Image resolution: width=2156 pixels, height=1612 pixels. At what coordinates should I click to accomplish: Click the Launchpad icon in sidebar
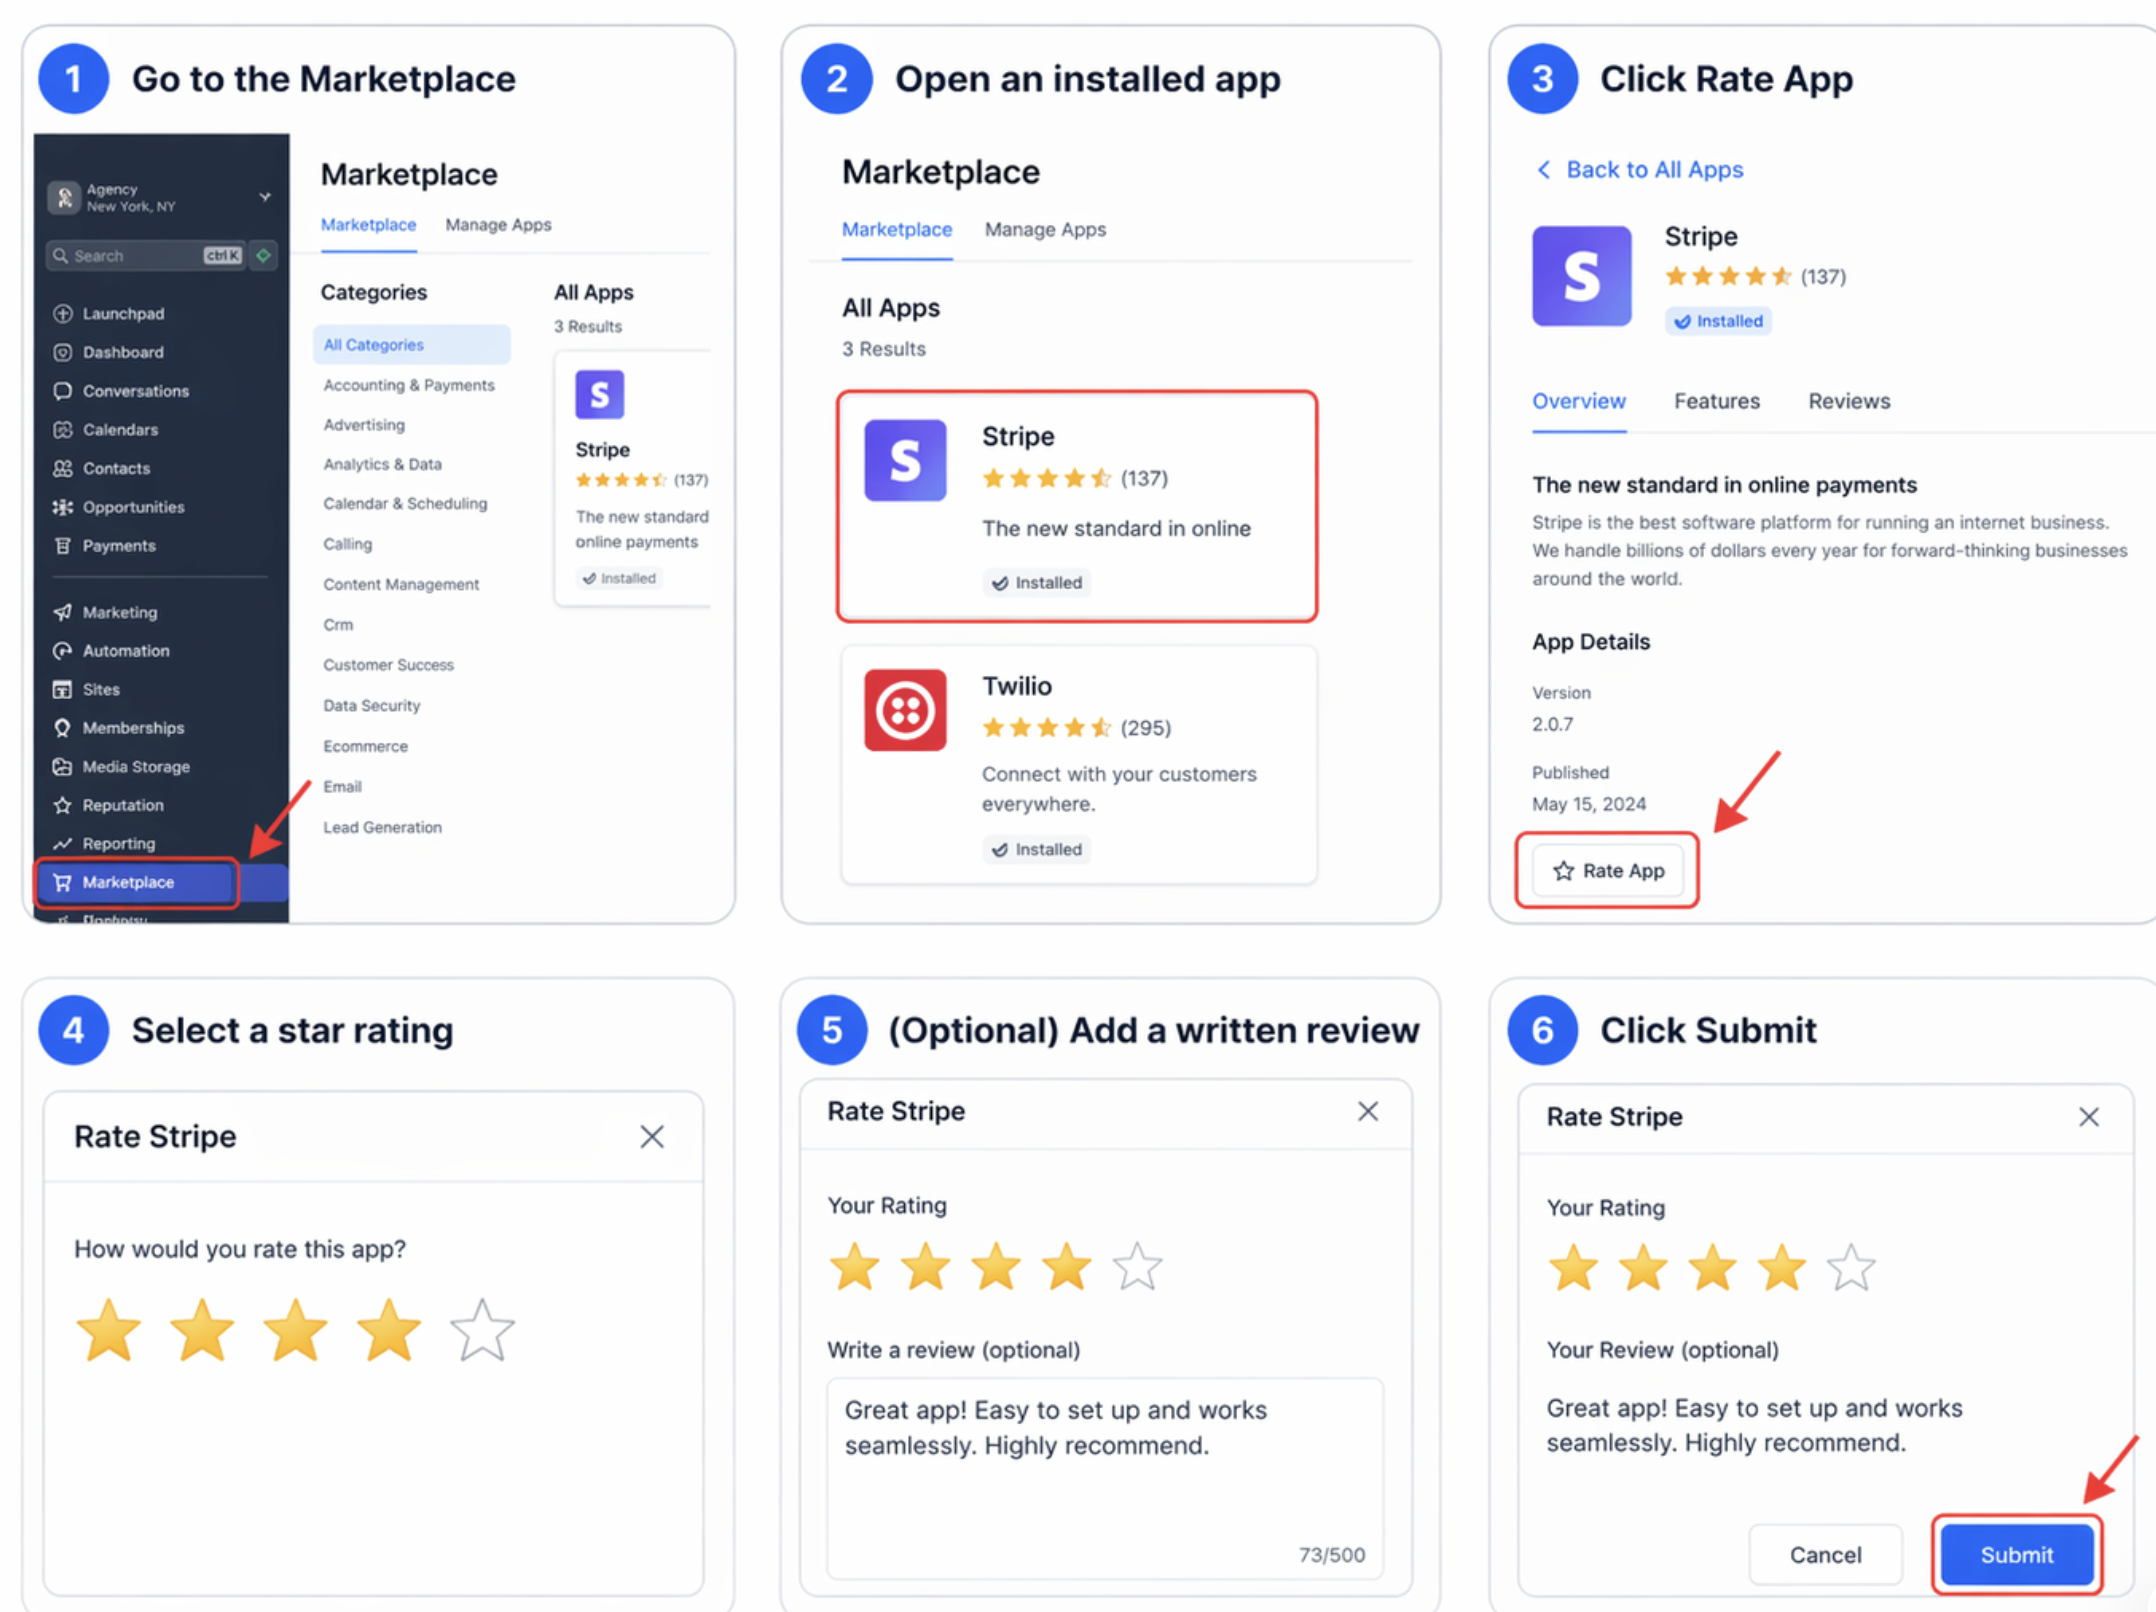pos(63,313)
